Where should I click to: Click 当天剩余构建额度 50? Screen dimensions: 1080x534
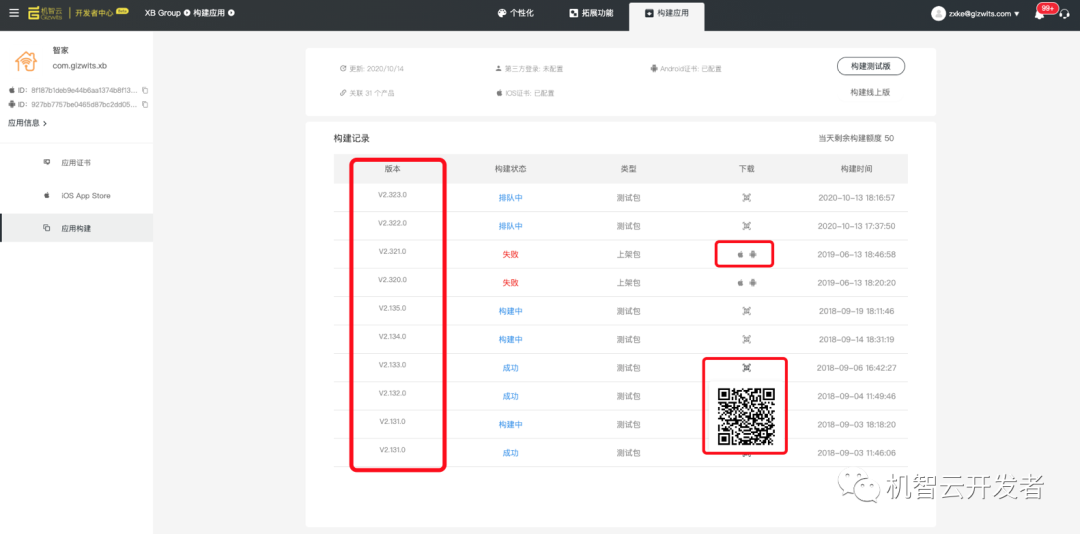coord(856,138)
